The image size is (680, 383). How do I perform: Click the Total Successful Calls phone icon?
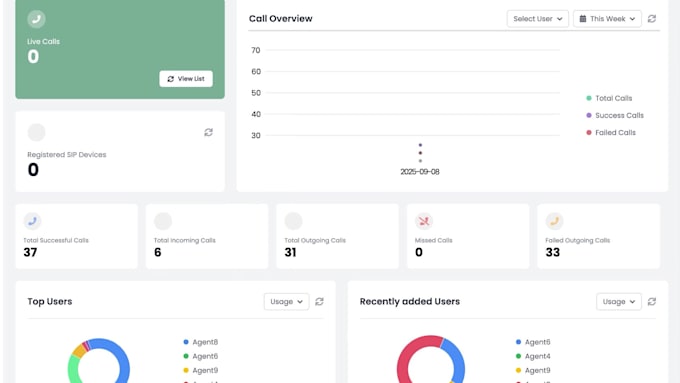33,221
